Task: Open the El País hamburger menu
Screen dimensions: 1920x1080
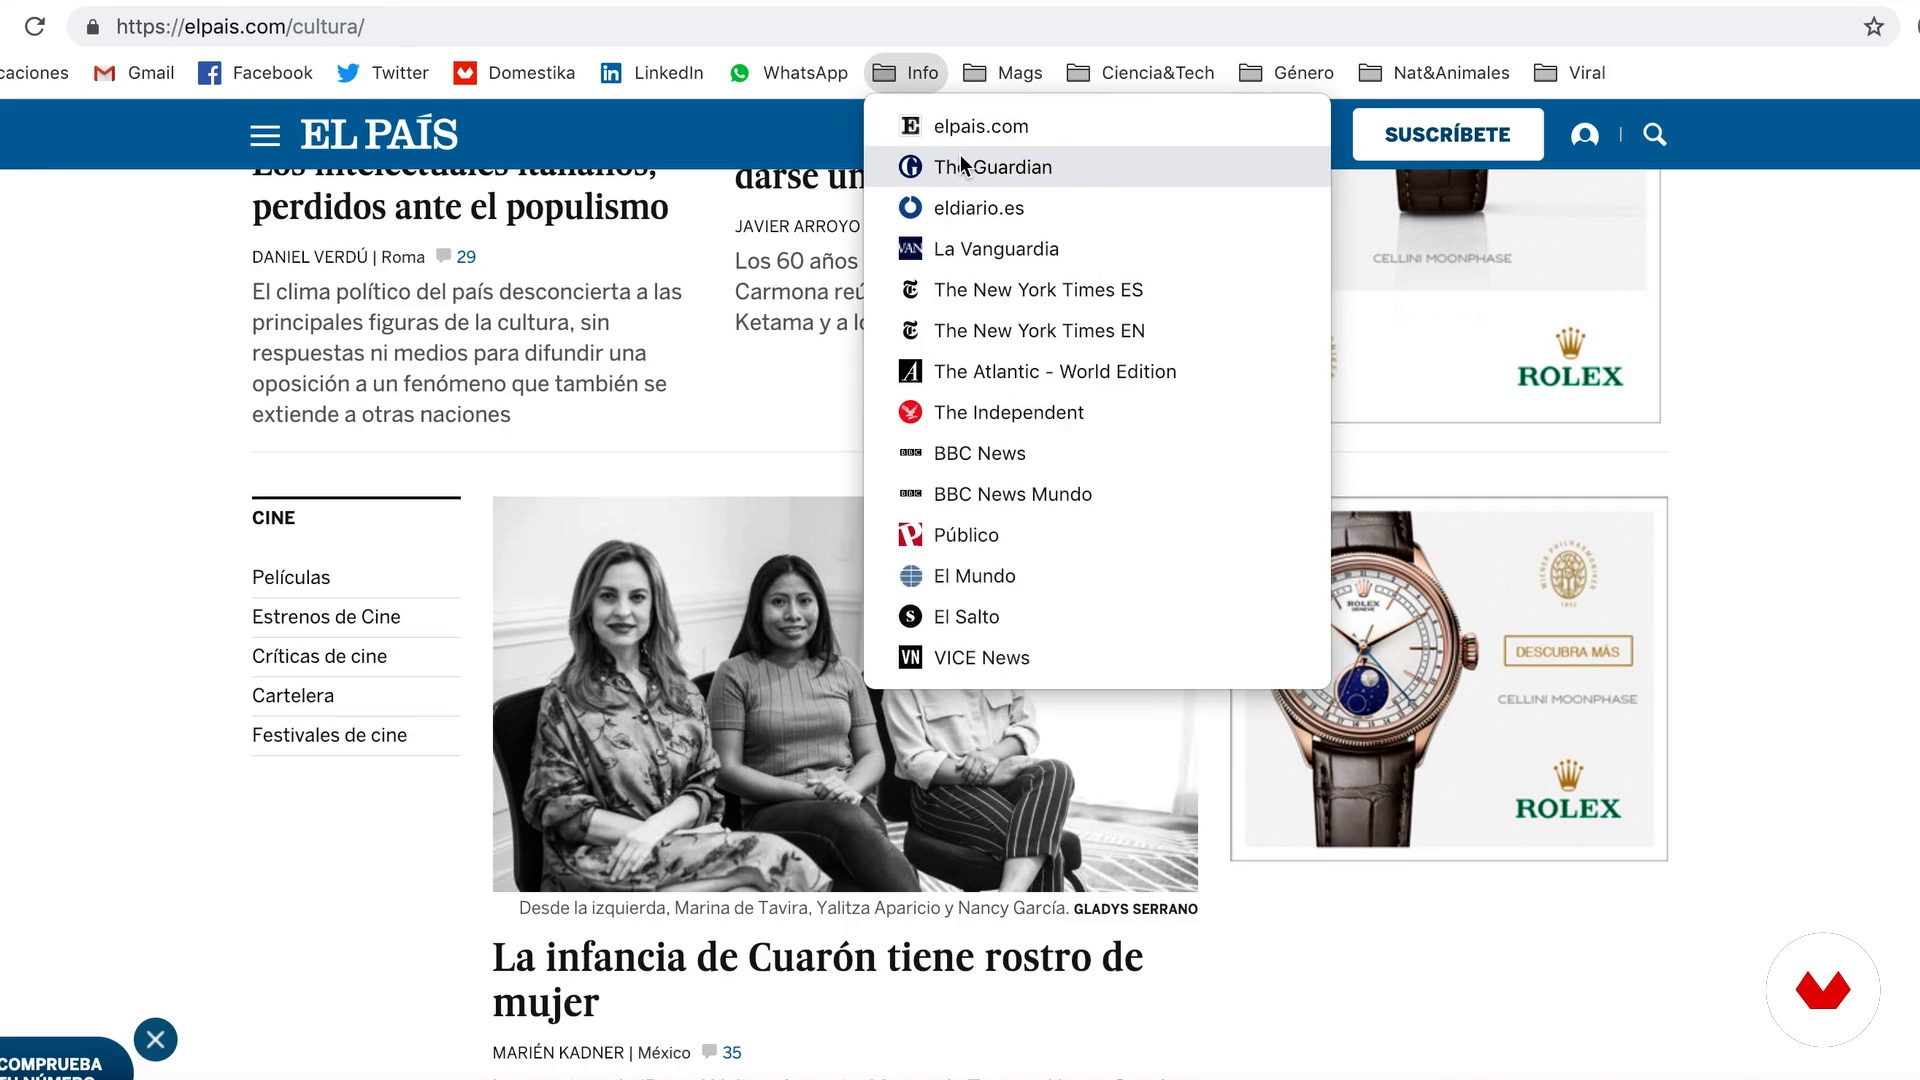Action: pos(265,135)
